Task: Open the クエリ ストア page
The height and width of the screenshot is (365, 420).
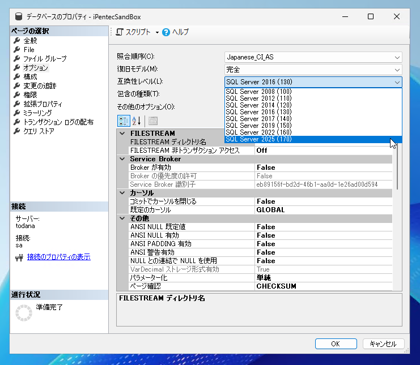Action: coord(39,131)
